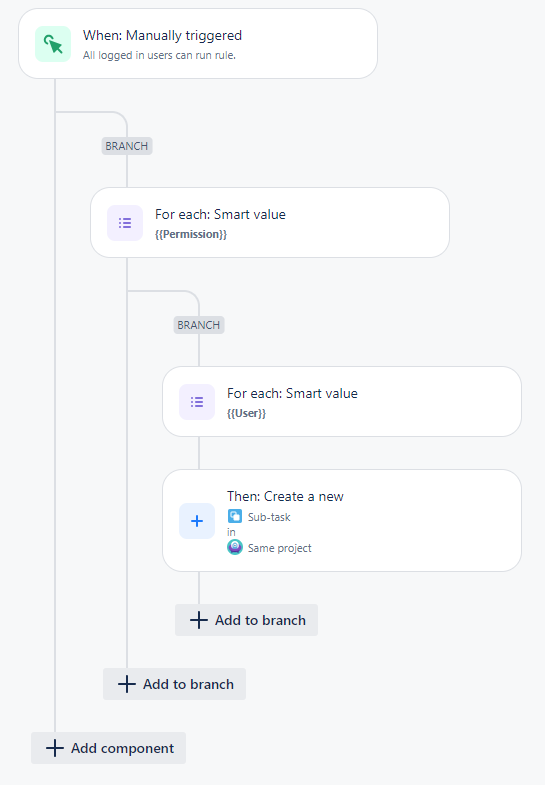Click the Add component button

point(109,748)
